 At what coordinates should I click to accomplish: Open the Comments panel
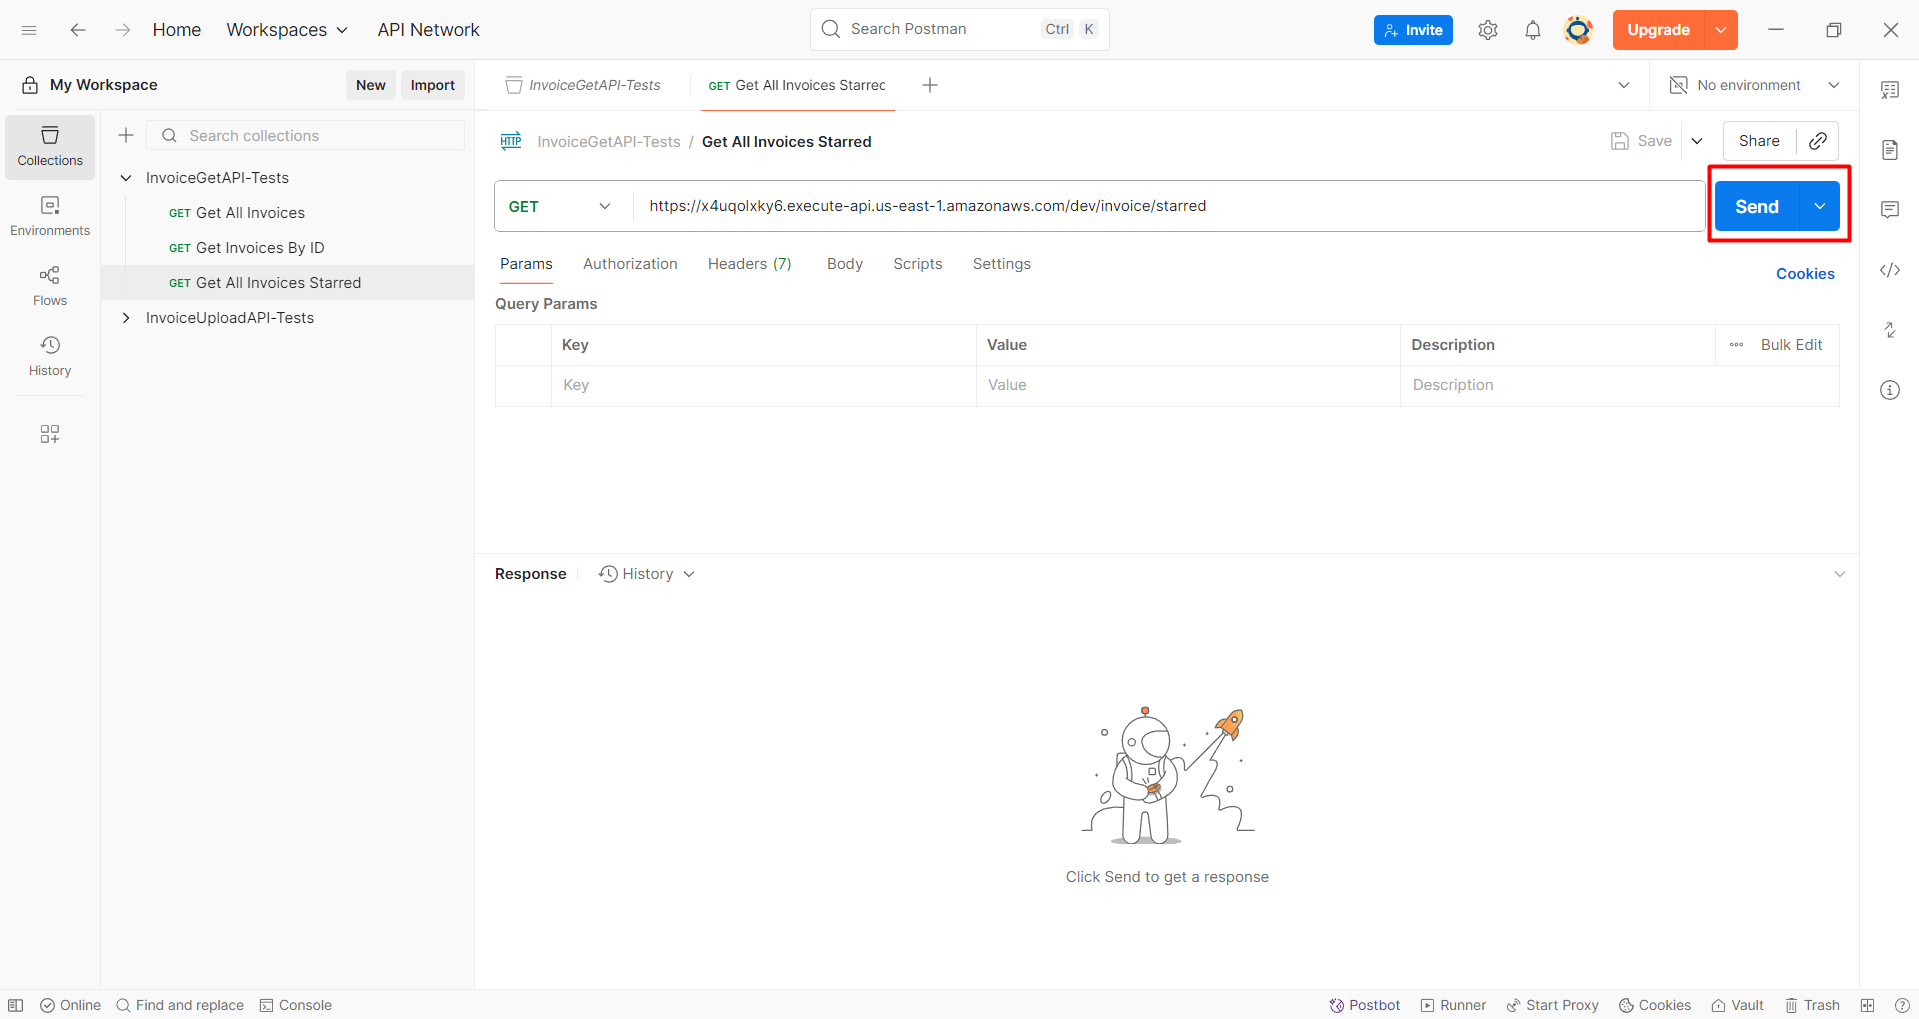[1890, 209]
